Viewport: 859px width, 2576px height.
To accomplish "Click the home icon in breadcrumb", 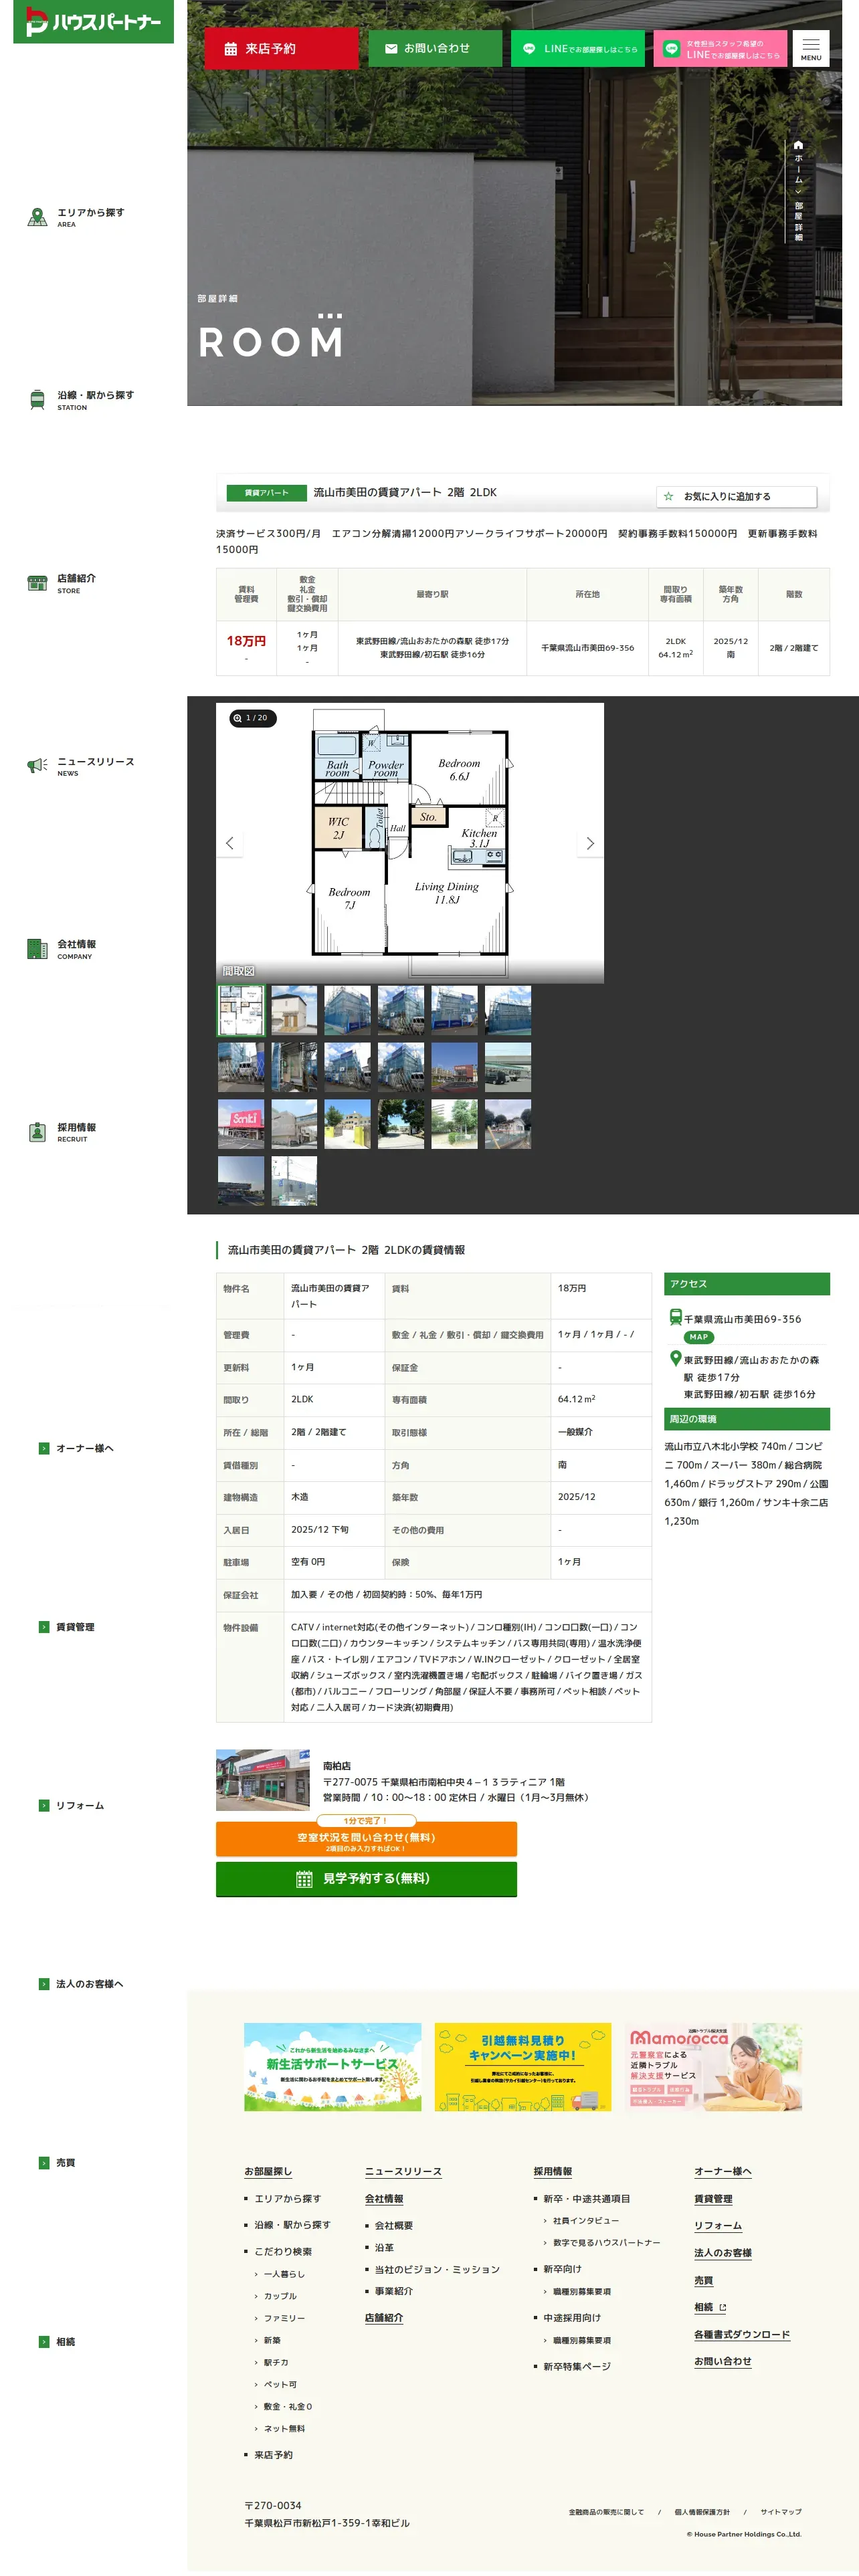I will pyautogui.click(x=798, y=145).
